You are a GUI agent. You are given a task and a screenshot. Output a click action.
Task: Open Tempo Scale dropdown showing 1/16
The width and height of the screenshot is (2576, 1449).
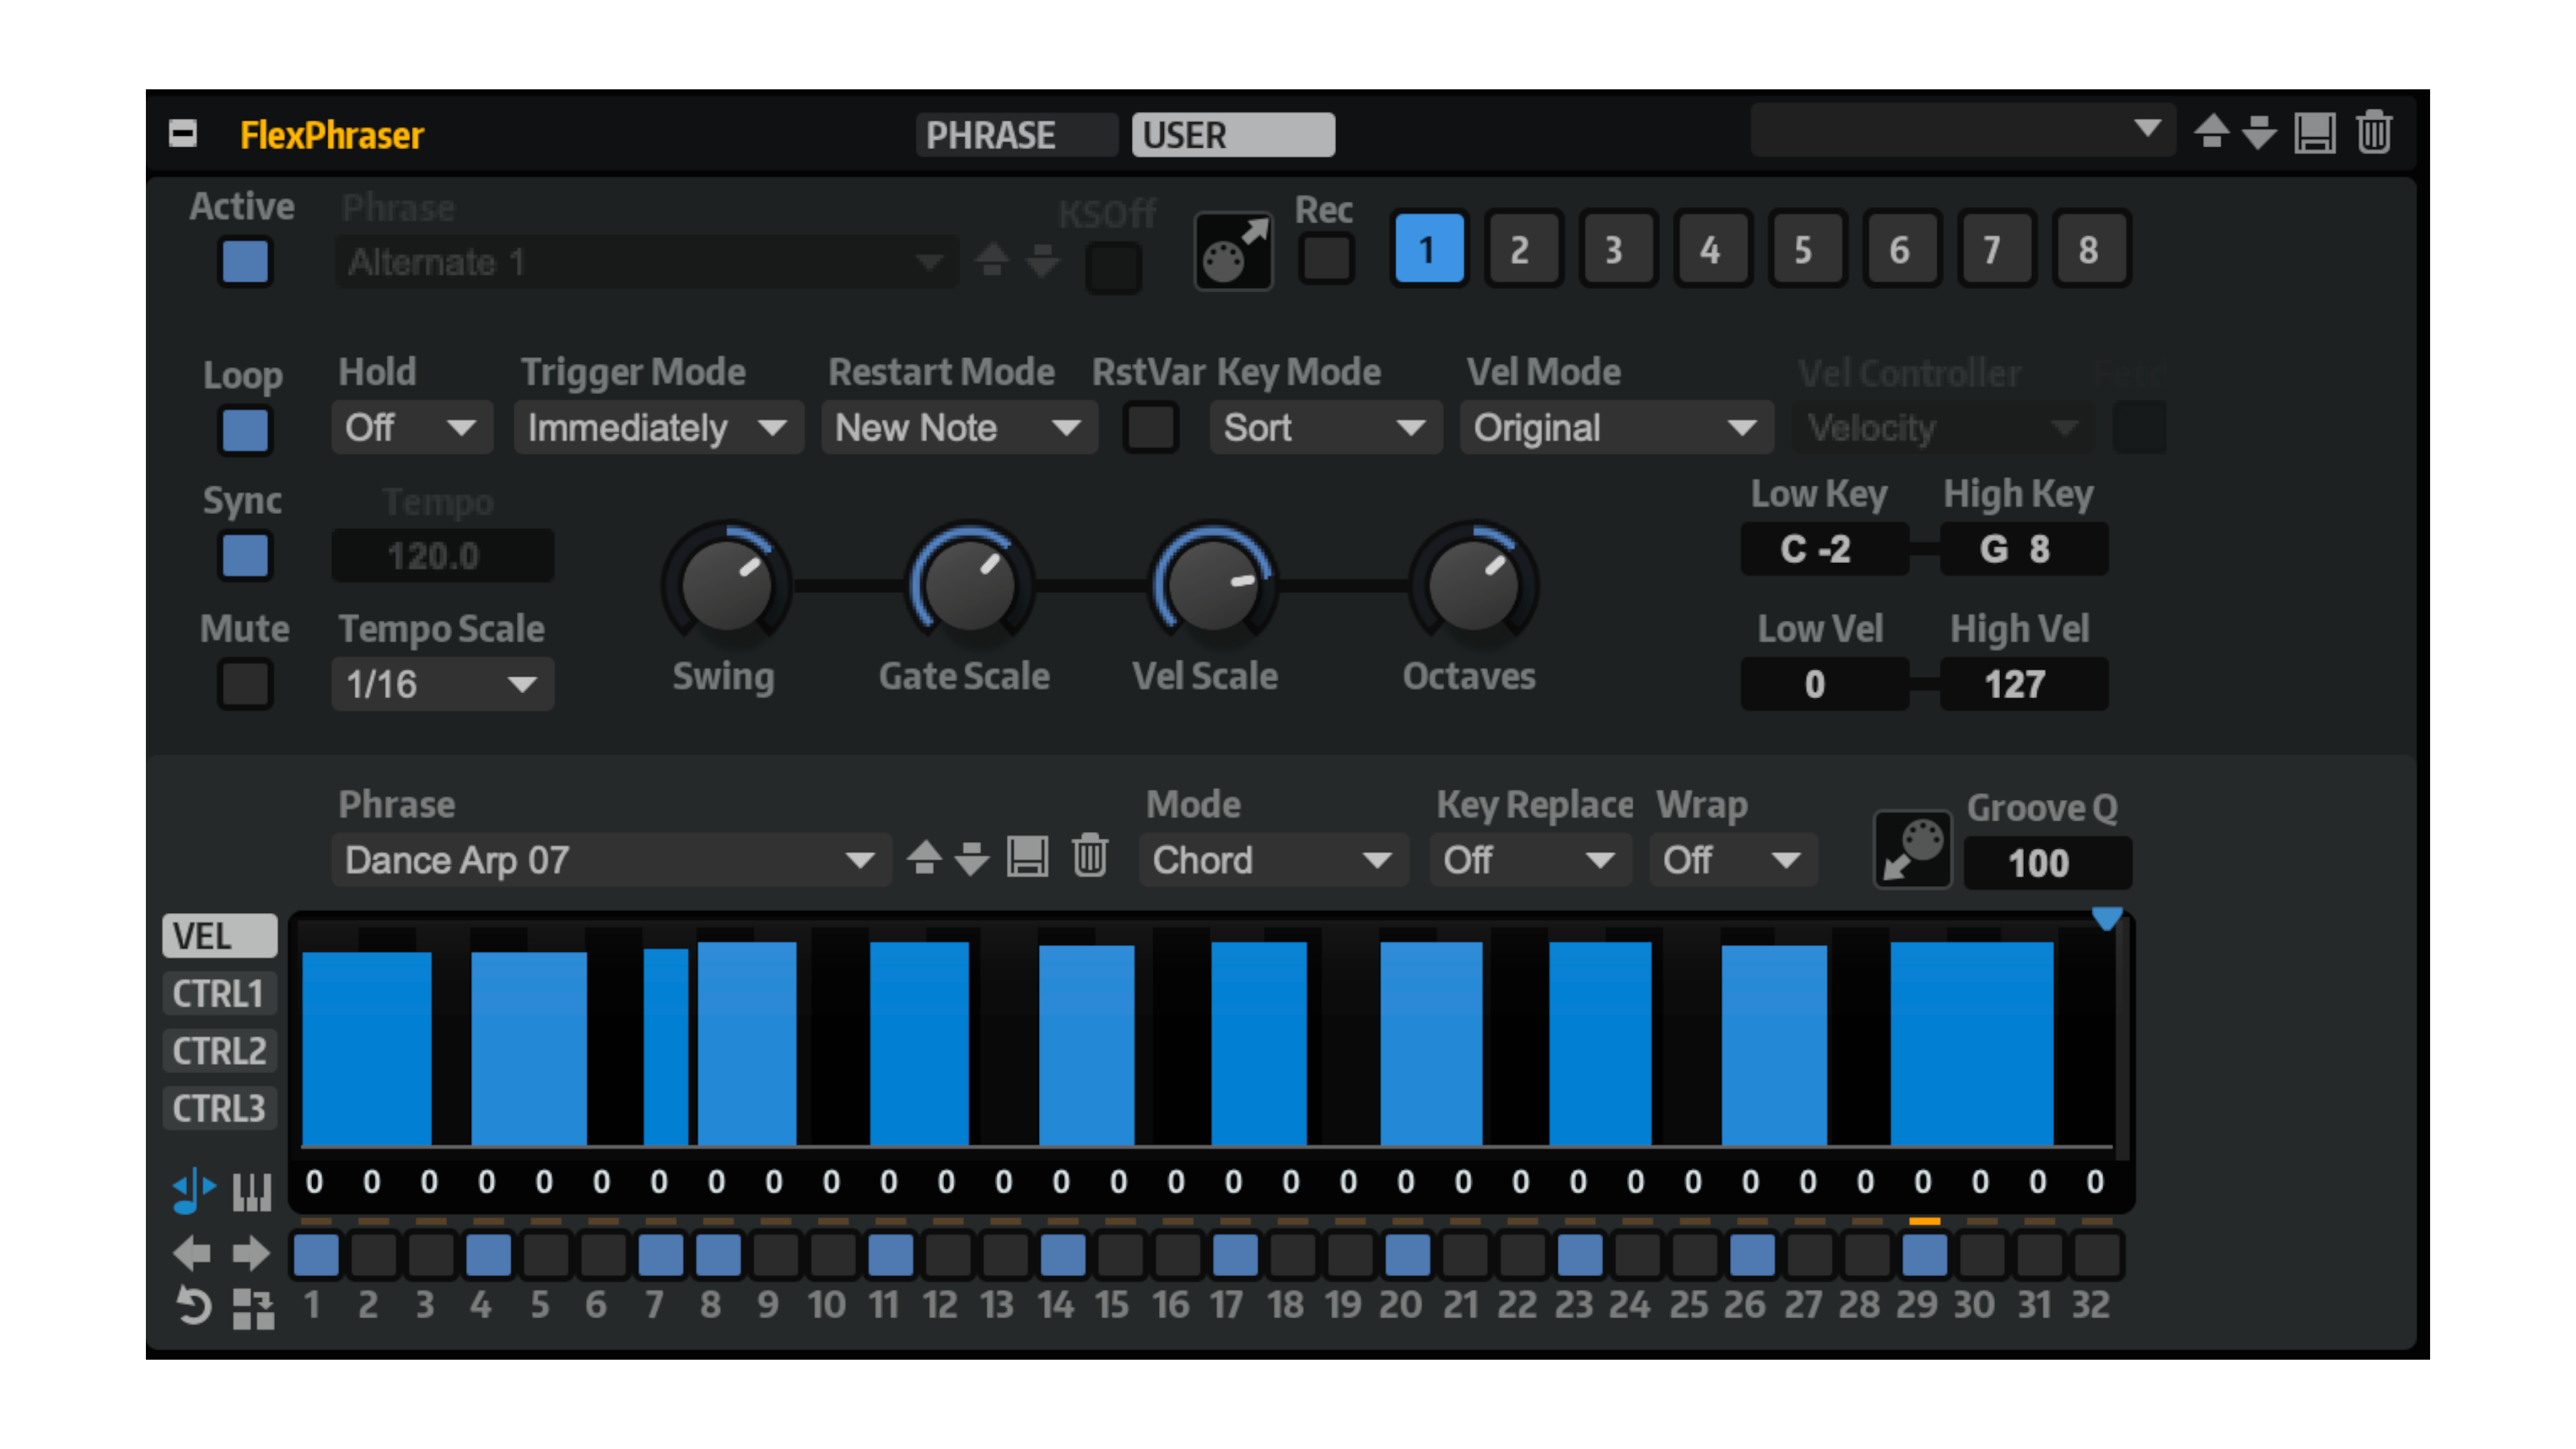coord(442,684)
